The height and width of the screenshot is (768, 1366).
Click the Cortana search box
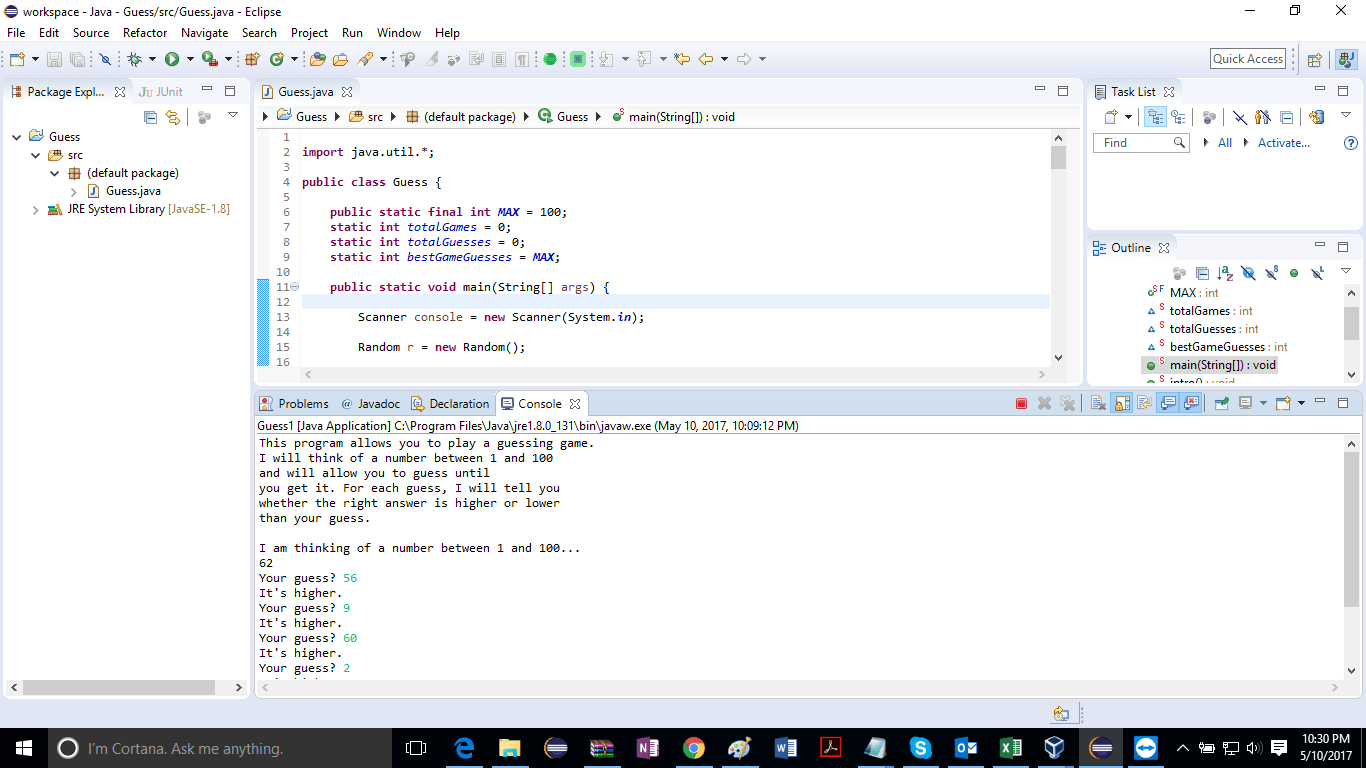pyautogui.click(x=220, y=748)
